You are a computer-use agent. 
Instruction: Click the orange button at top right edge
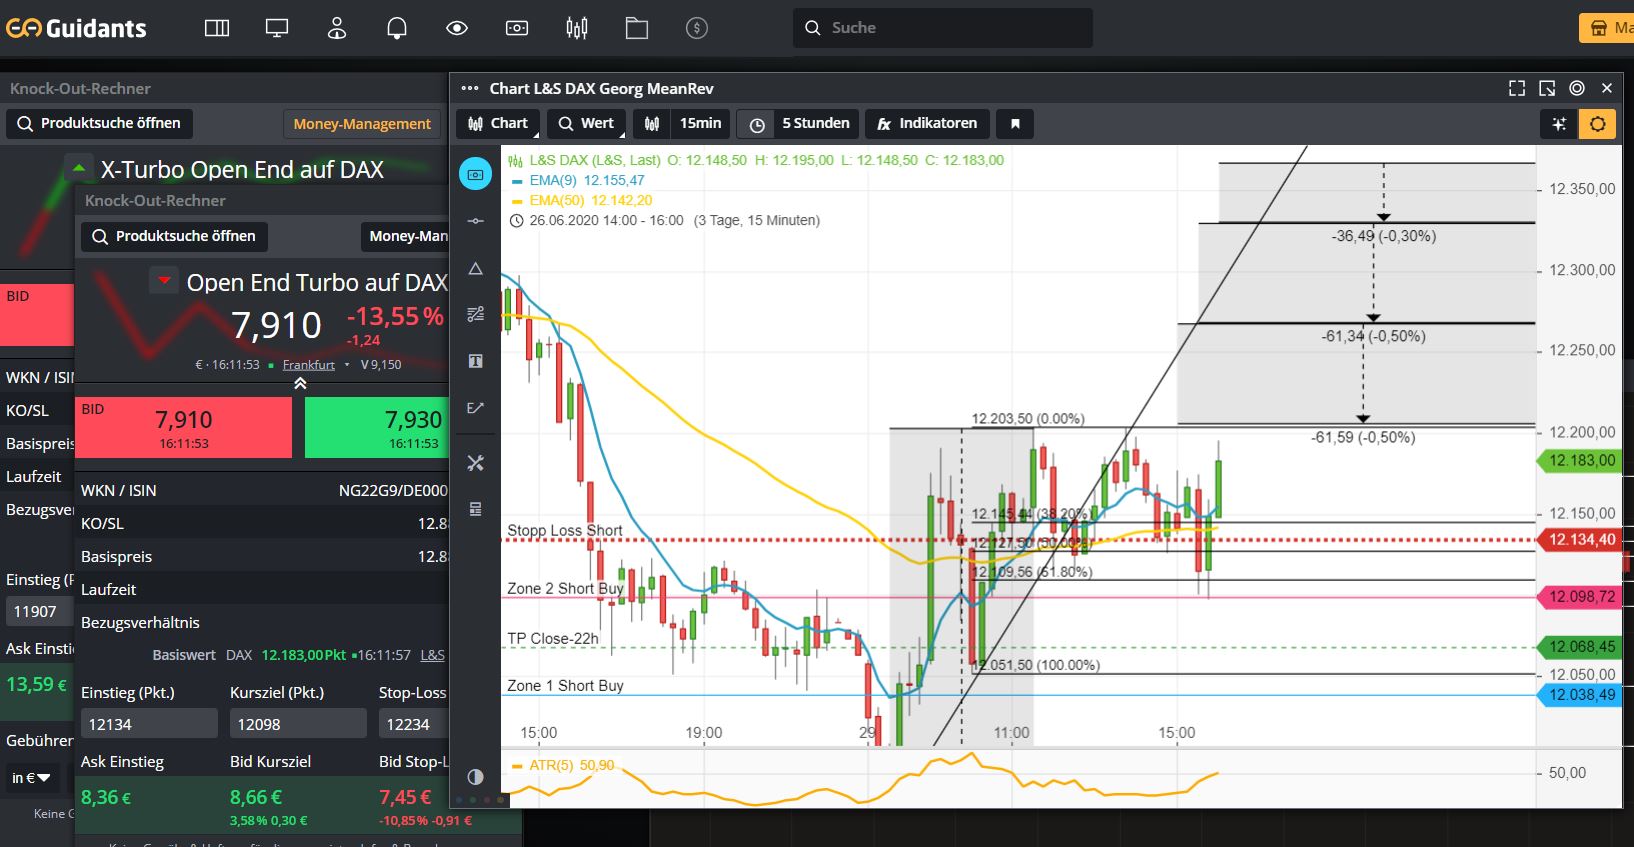[1607, 28]
